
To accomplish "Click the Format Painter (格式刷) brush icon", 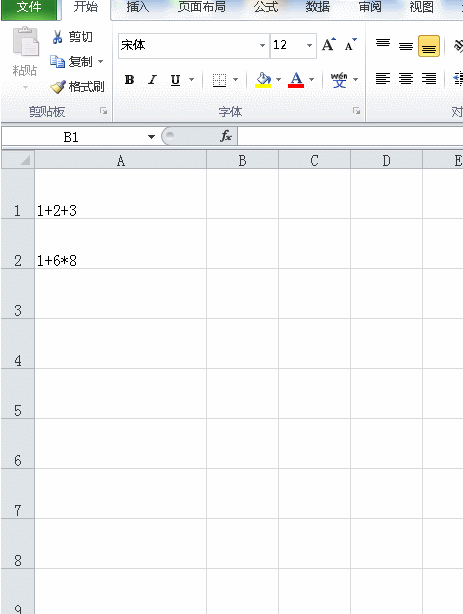I will [58, 87].
